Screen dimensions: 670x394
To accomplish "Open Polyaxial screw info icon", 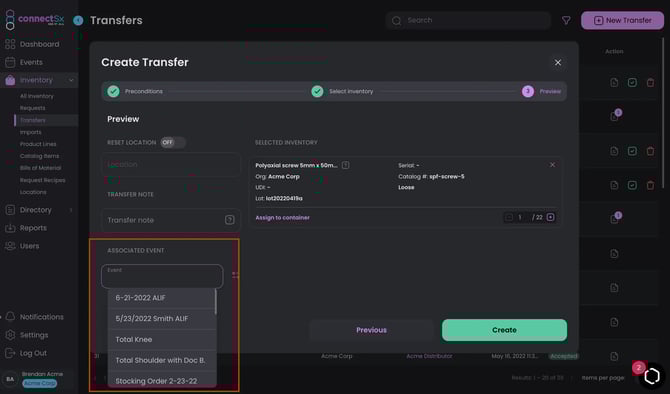I will (x=345, y=165).
